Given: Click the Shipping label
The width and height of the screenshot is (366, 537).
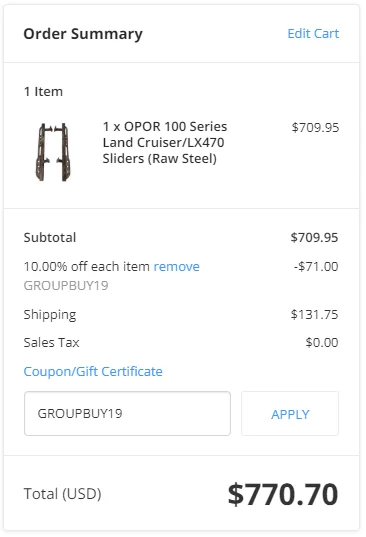Looking at the screenshot, I should pos(50,315).
